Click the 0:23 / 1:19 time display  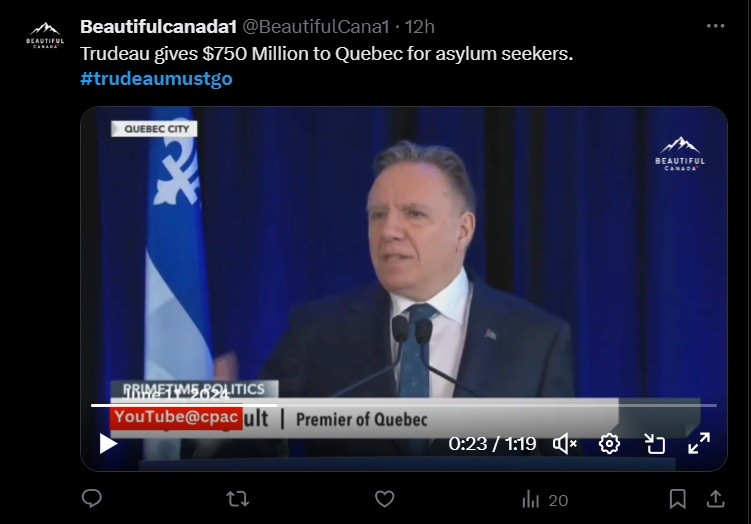[x=492, y=444]
